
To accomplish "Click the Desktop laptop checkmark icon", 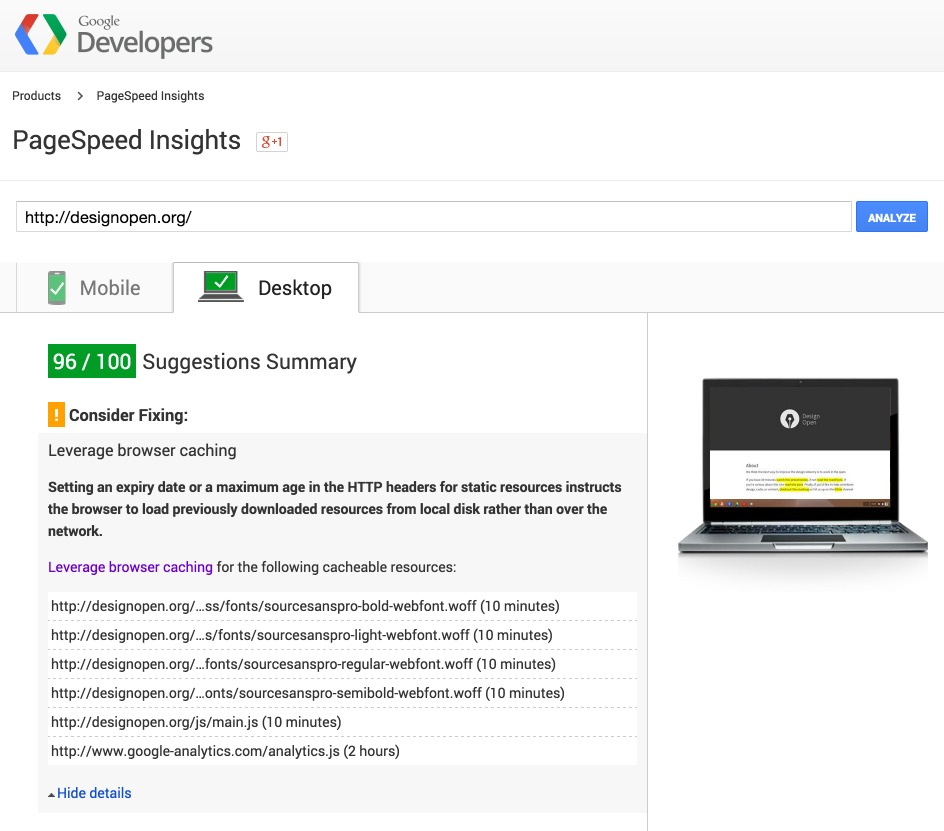I will [221, 287].
